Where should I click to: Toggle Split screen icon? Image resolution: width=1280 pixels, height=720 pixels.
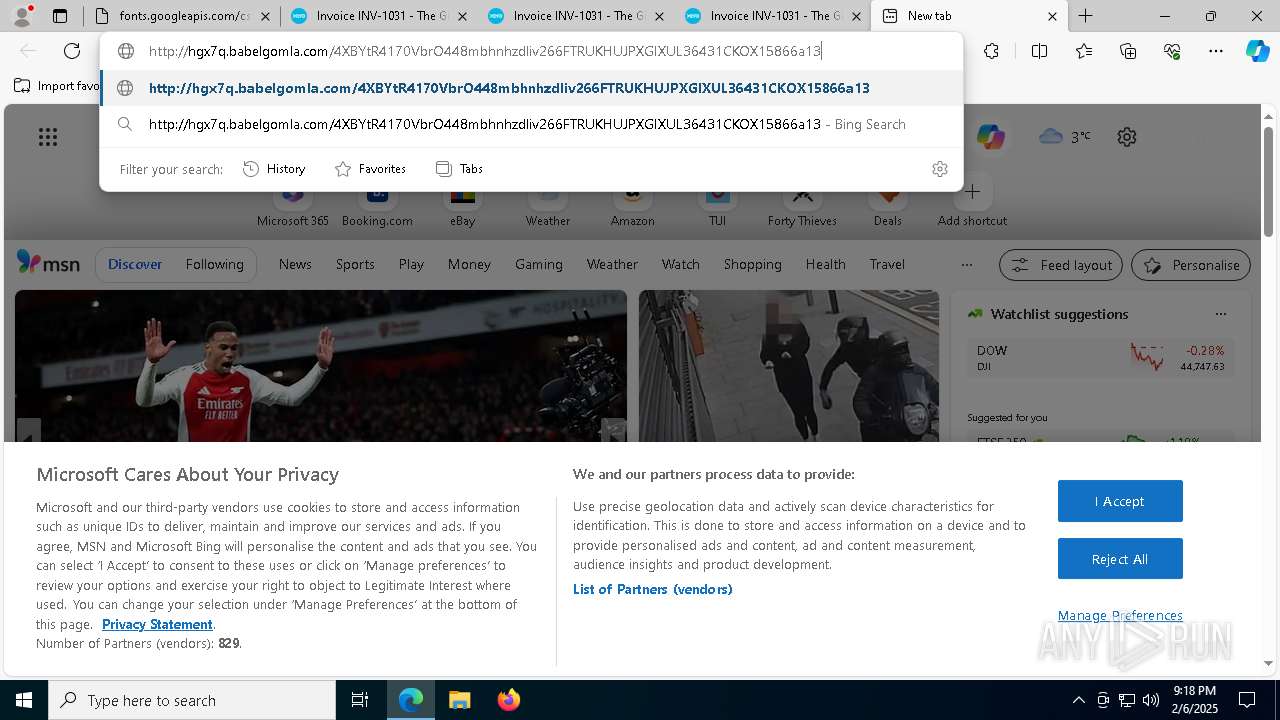(x=1039, y=51)
